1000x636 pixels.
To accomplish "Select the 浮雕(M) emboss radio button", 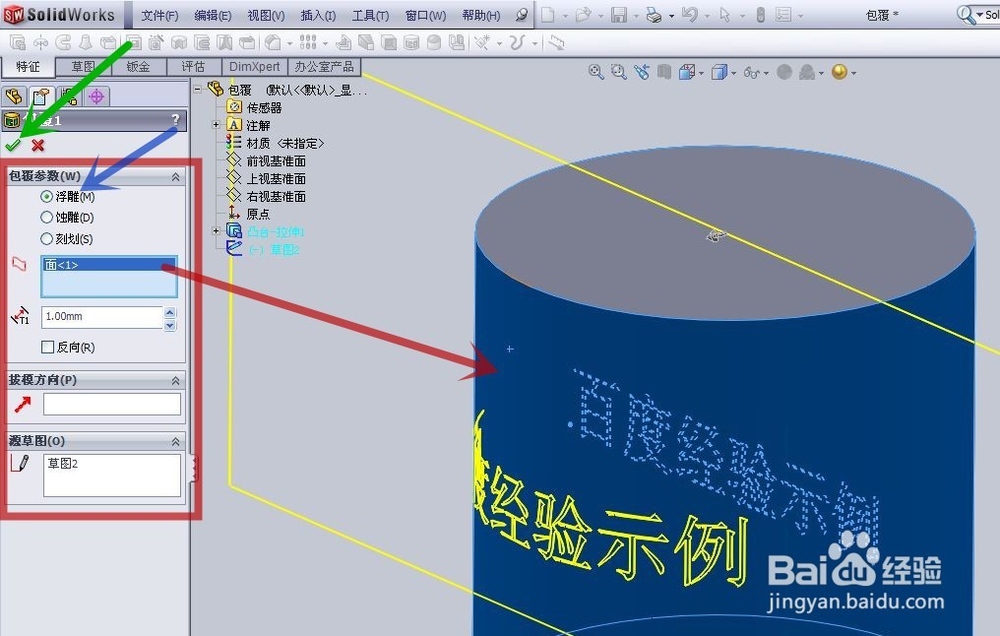I will (x=46, y=196).
